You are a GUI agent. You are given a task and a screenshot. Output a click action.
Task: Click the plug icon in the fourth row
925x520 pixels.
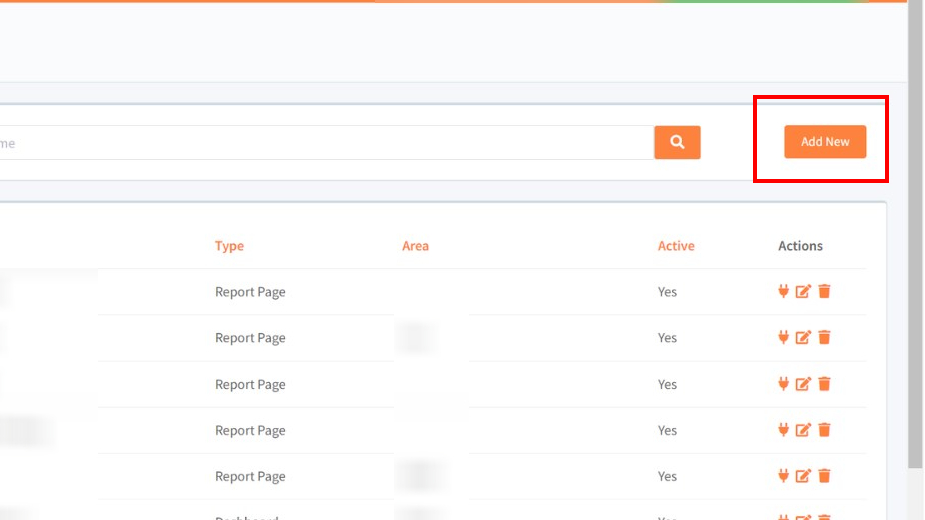click(783, 430)
